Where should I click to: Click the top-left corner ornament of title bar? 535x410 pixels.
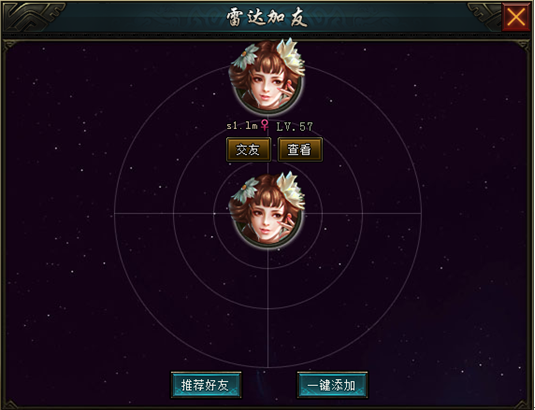pos(32,16)
